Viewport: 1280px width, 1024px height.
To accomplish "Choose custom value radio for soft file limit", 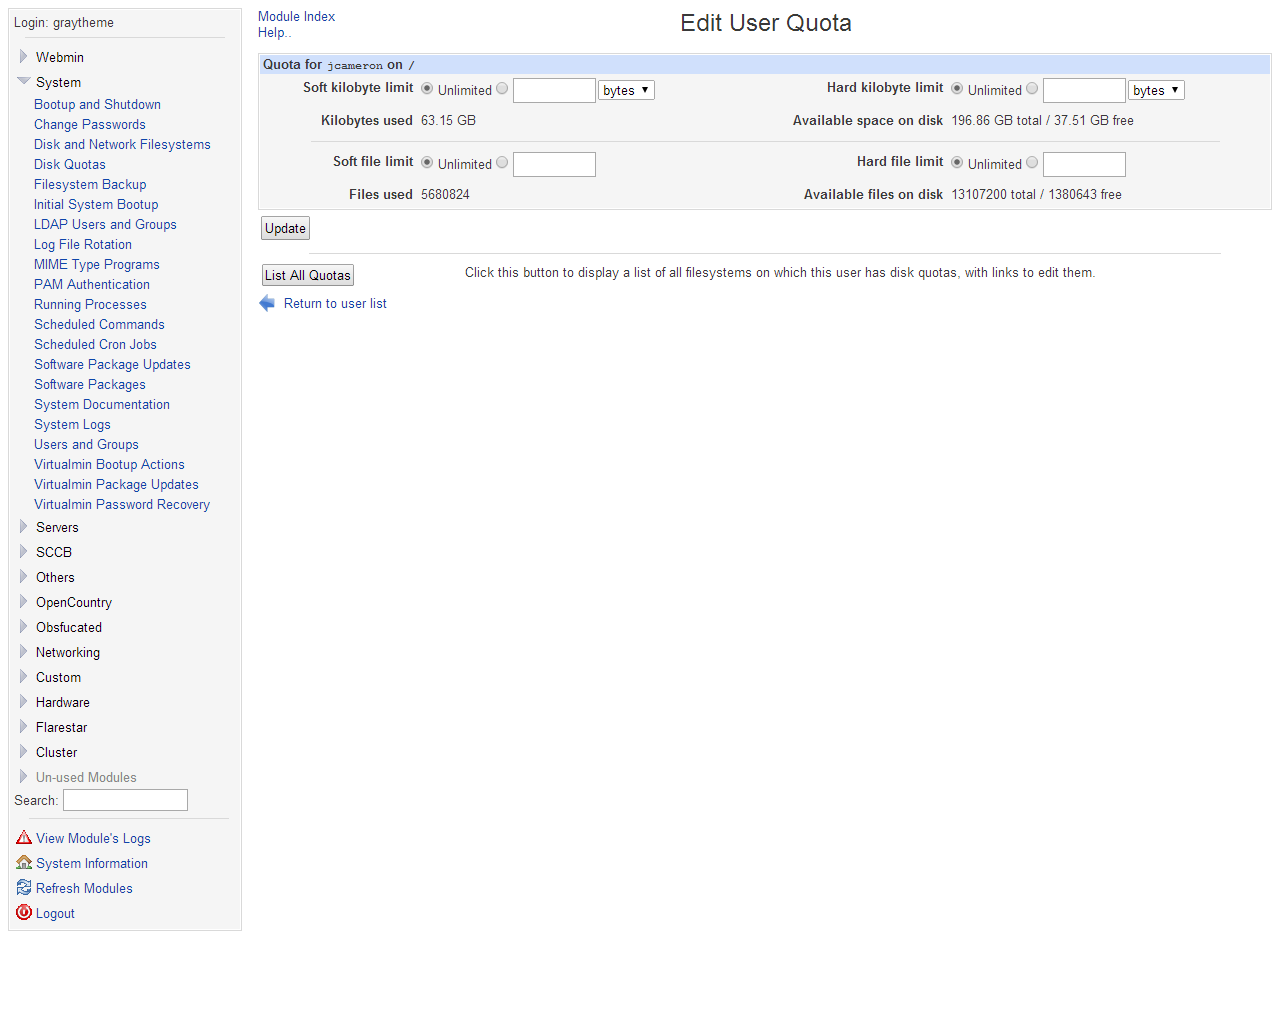I will coord(502,163).
